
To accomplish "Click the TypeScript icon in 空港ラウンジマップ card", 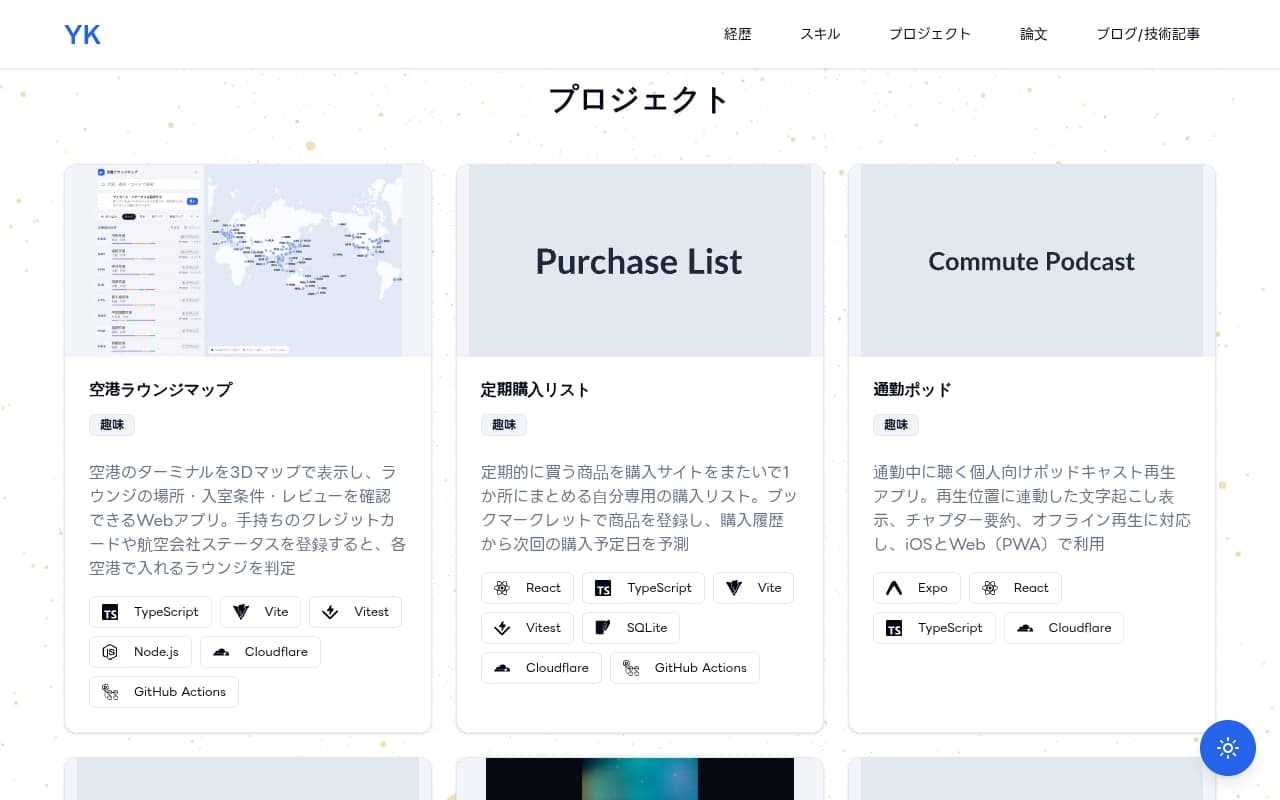I will coord(110,612).
